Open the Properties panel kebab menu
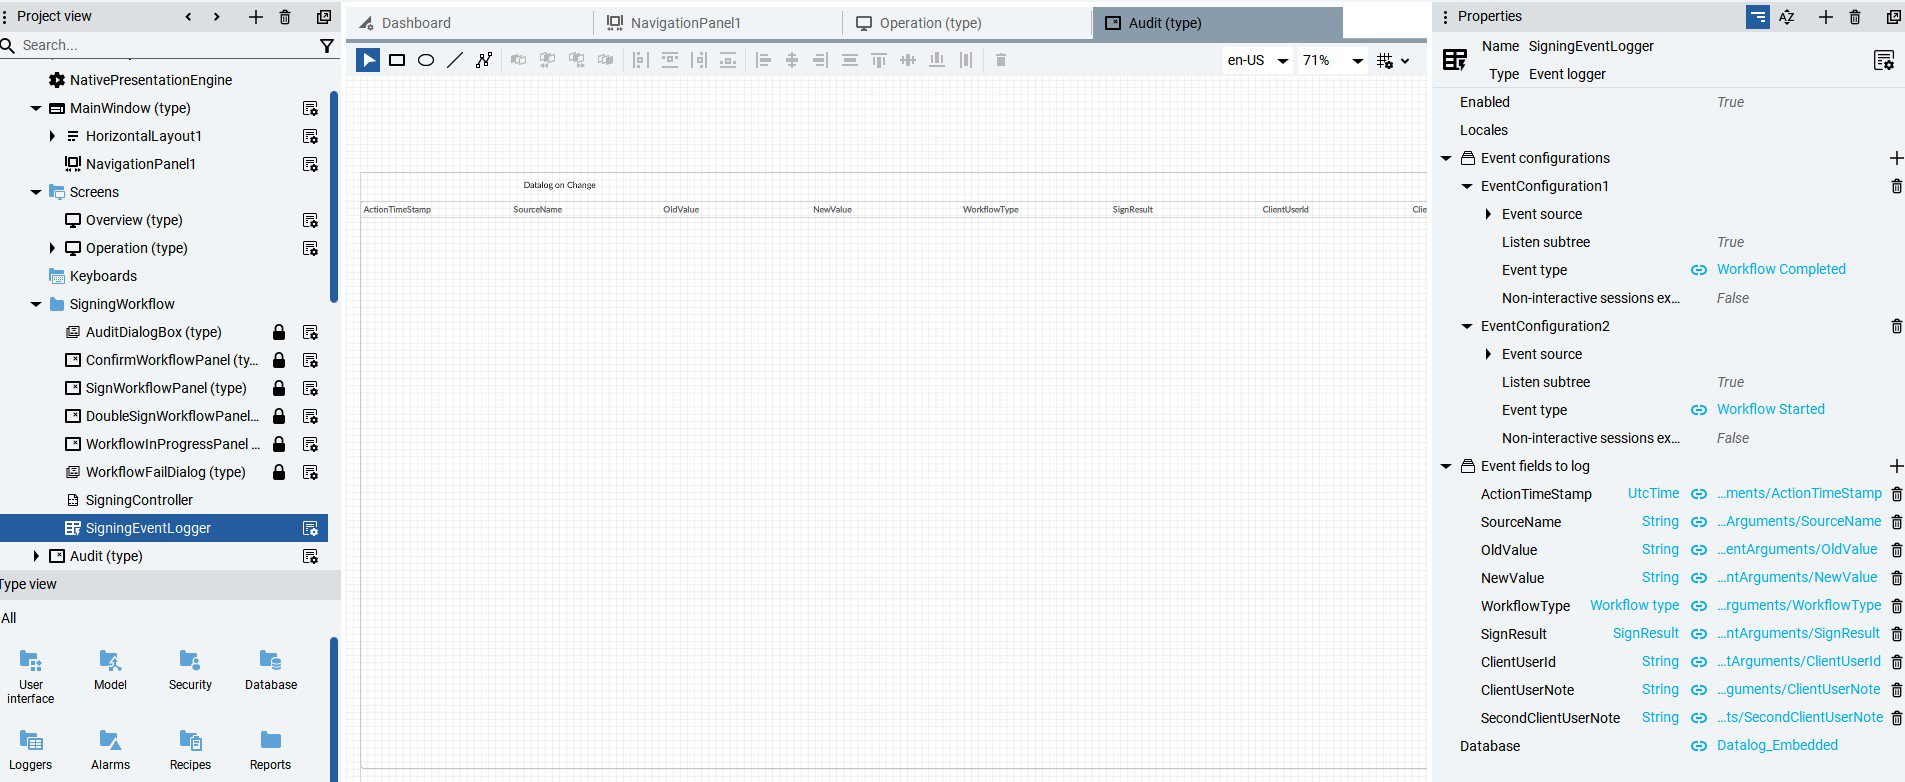Screen dimensions: 1905x782 click(x=1445, y=17)
